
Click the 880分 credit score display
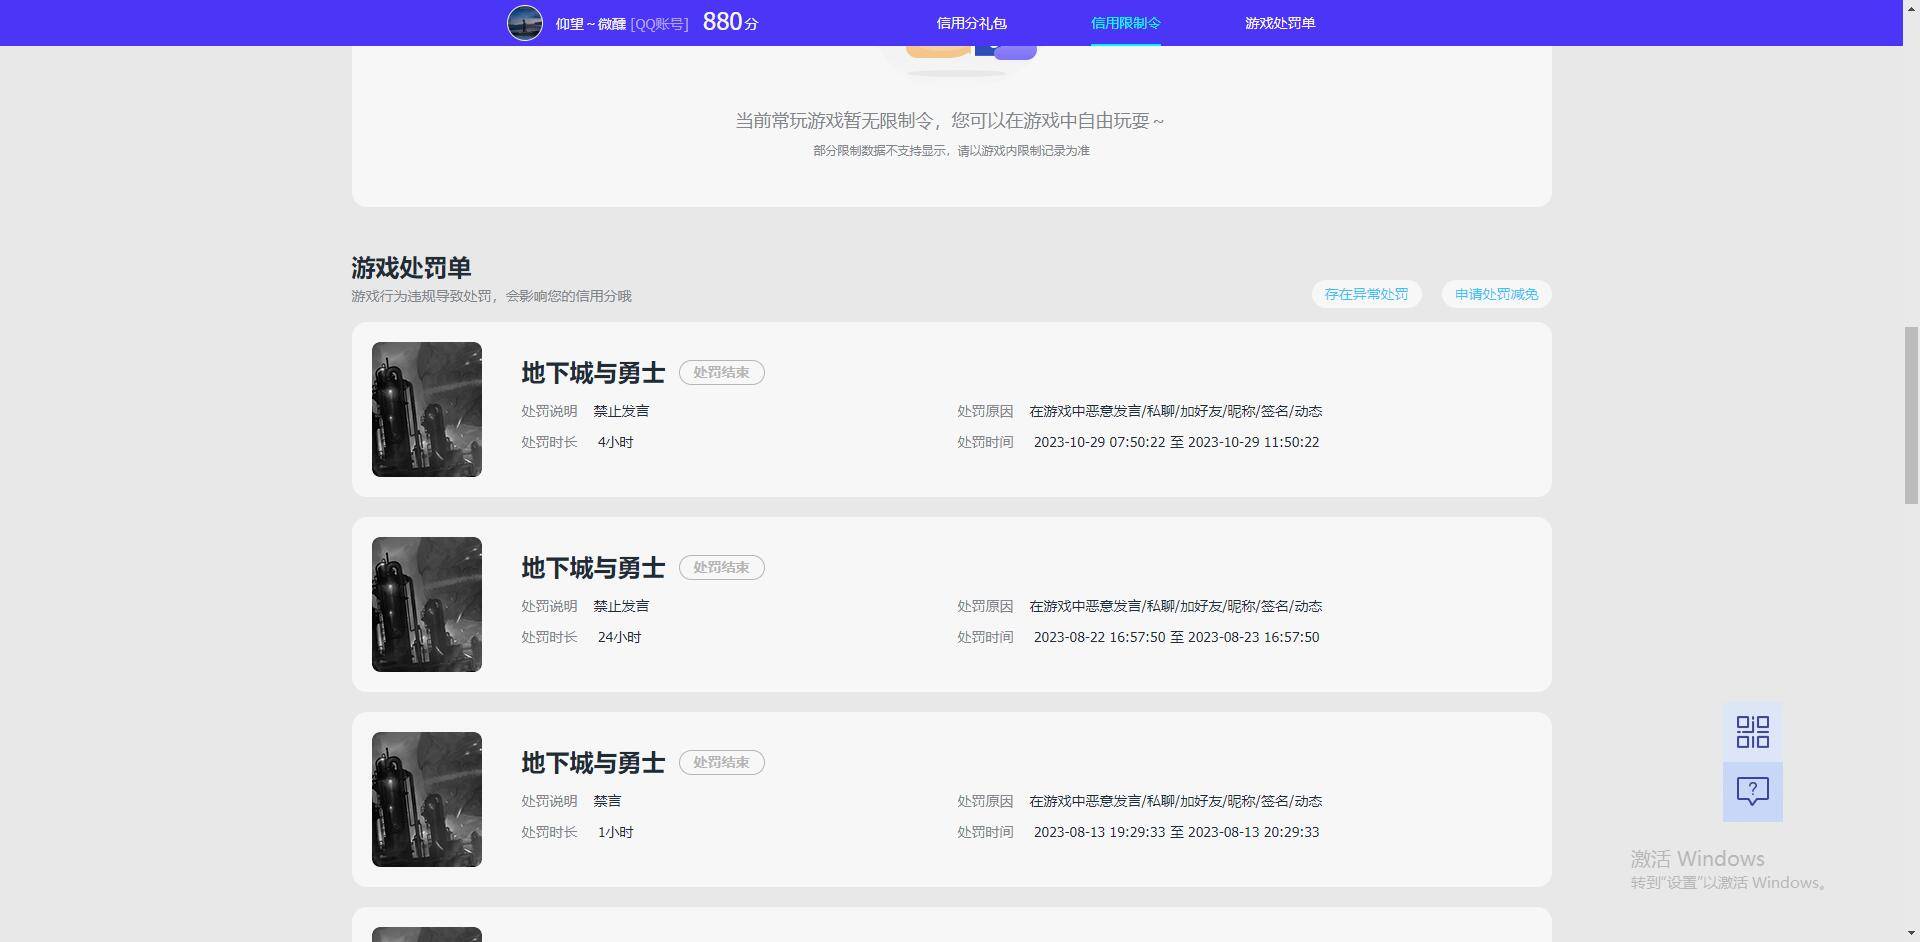(x=731, y=21)
